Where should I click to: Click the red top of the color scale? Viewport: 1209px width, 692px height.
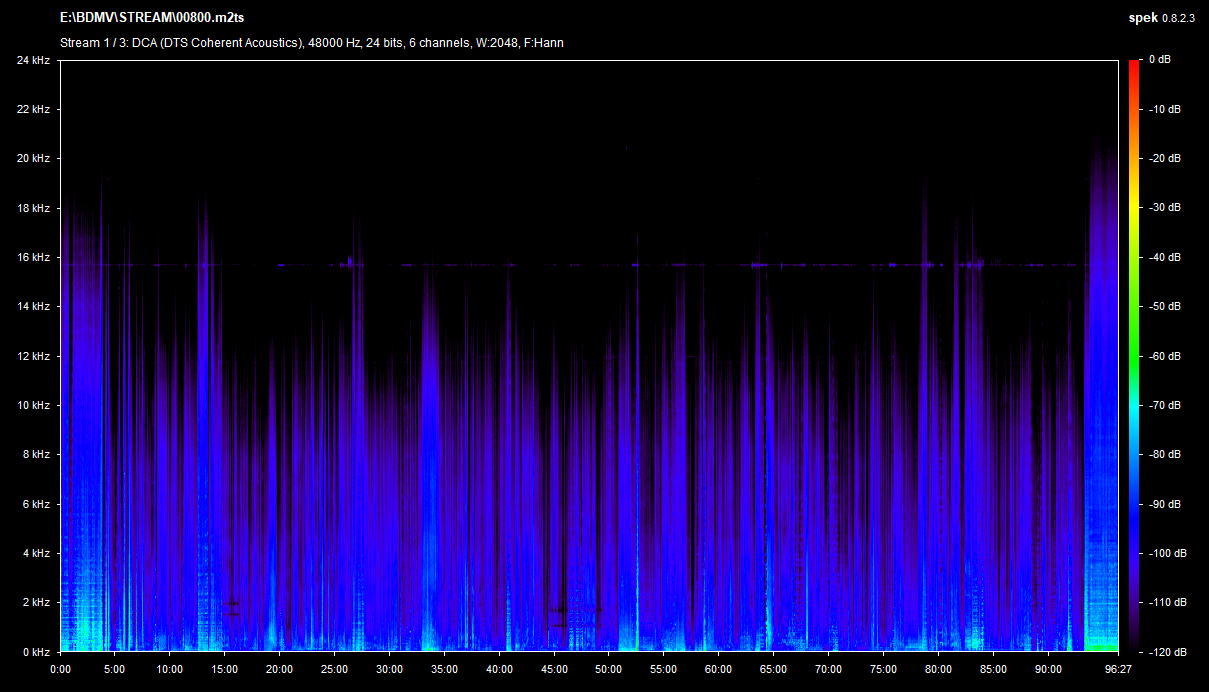coord(1133,65)
